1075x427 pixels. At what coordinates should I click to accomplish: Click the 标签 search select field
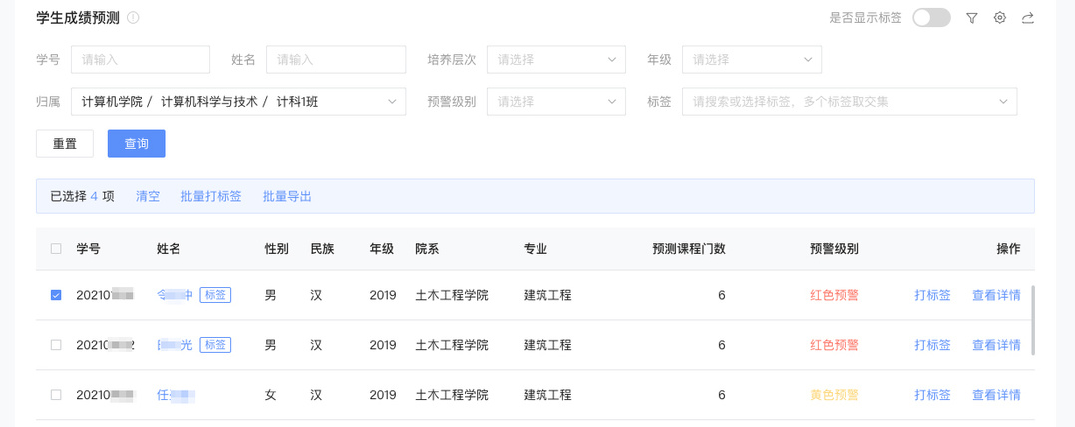849,102
